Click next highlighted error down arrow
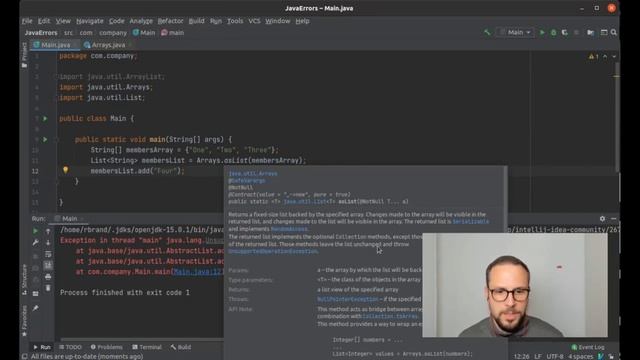The image size is (640, 360). point(614,56)
